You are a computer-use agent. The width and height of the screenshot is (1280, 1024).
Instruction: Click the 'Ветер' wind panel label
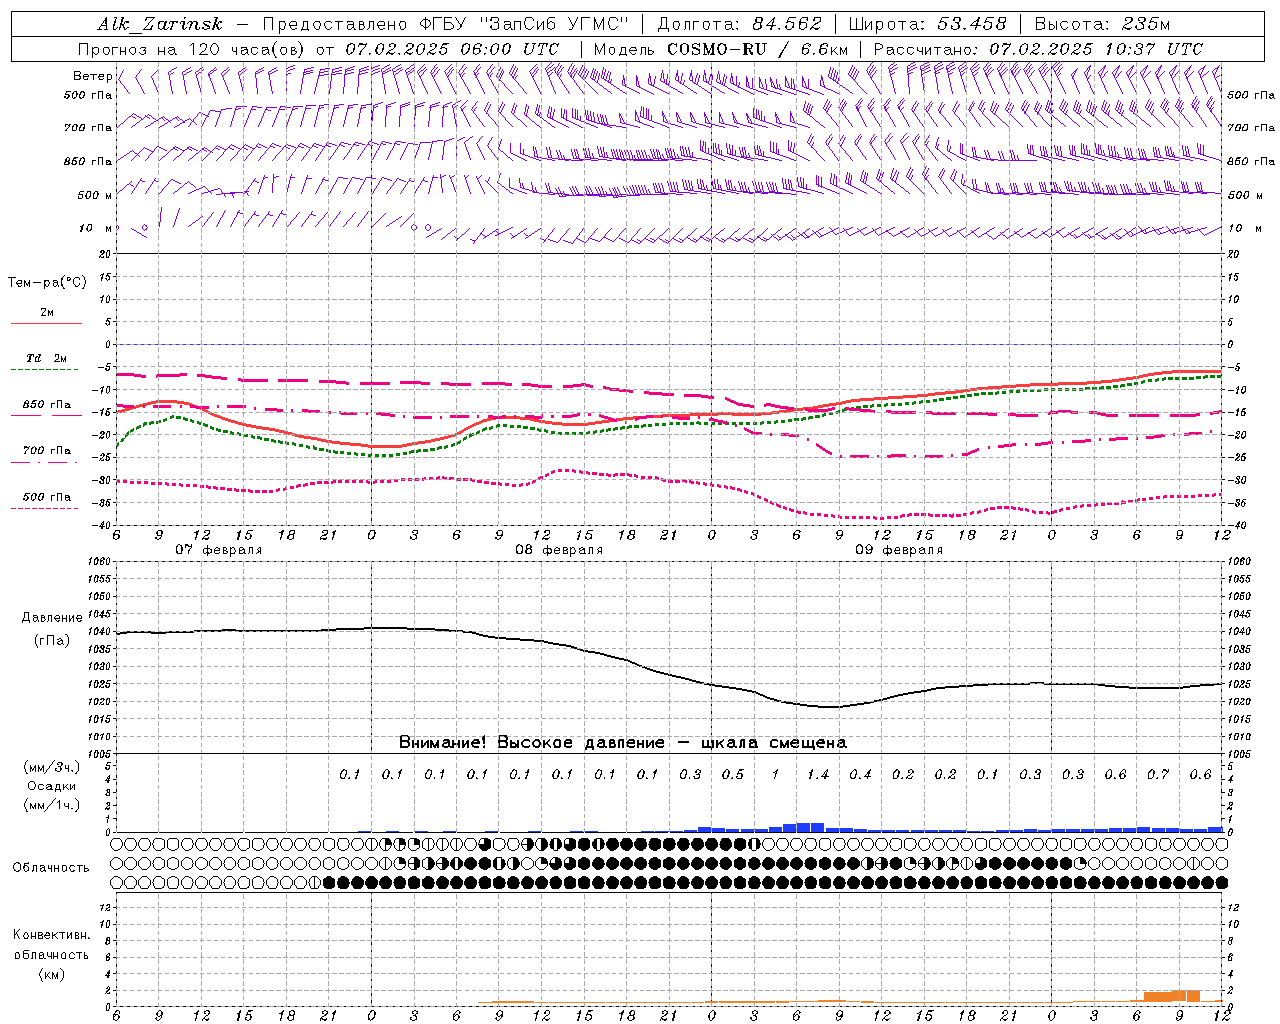92,76
